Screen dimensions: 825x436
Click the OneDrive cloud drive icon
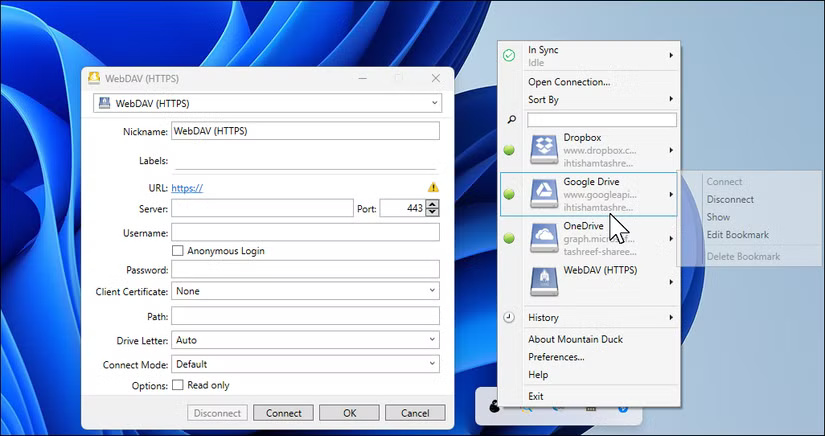coord(544,237)
